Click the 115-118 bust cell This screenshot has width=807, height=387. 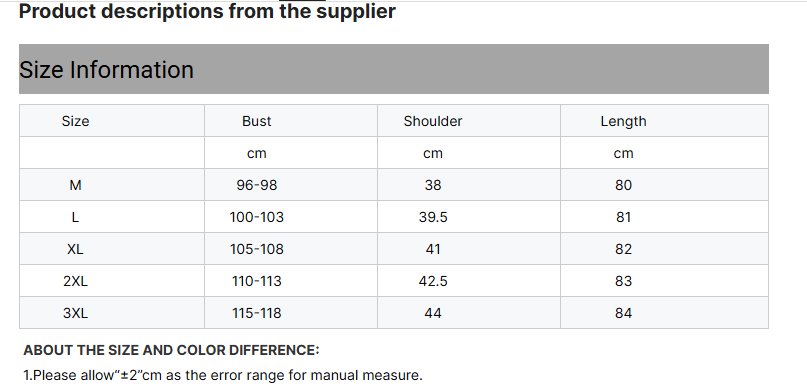(x=291, y=313)
